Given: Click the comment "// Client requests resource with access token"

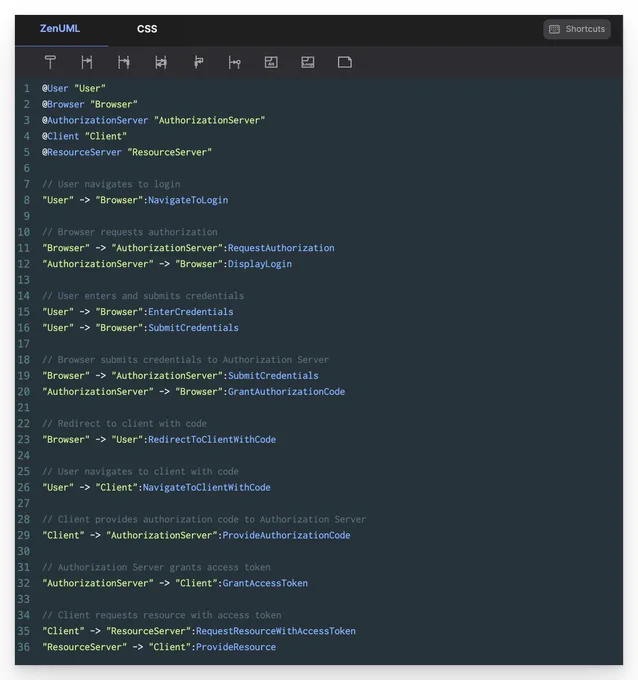Looking at the screenshot, I should point(162,615).
